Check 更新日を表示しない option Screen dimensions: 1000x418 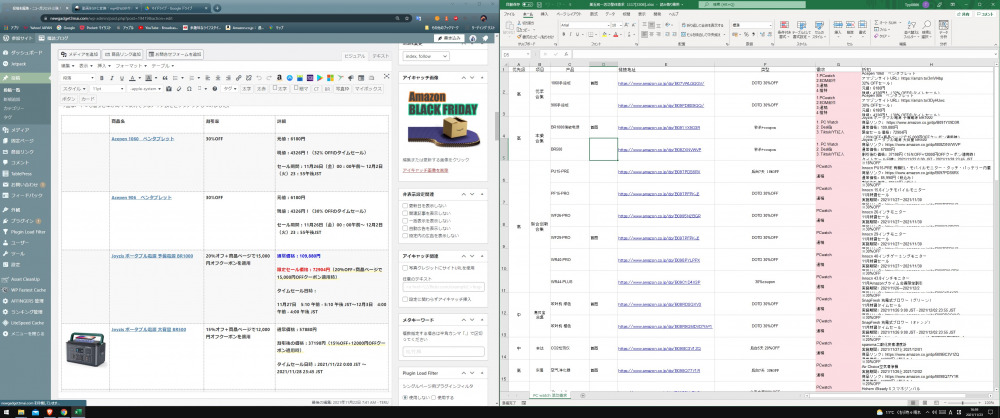tap(405, 206)
